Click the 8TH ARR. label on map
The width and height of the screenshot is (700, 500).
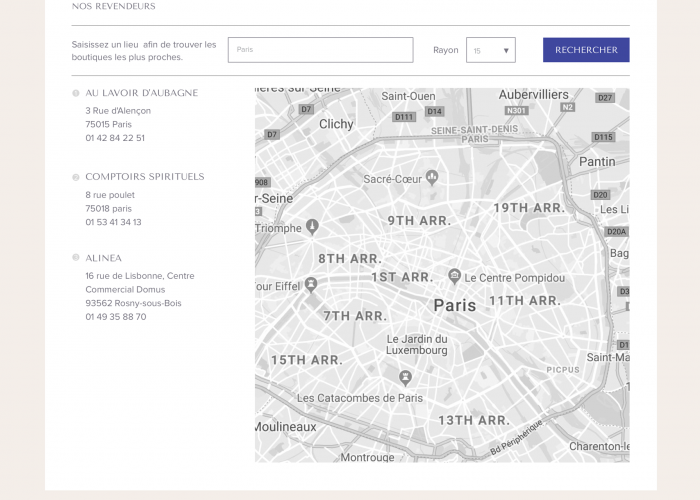pyautogui.click(x=350, y=258)
